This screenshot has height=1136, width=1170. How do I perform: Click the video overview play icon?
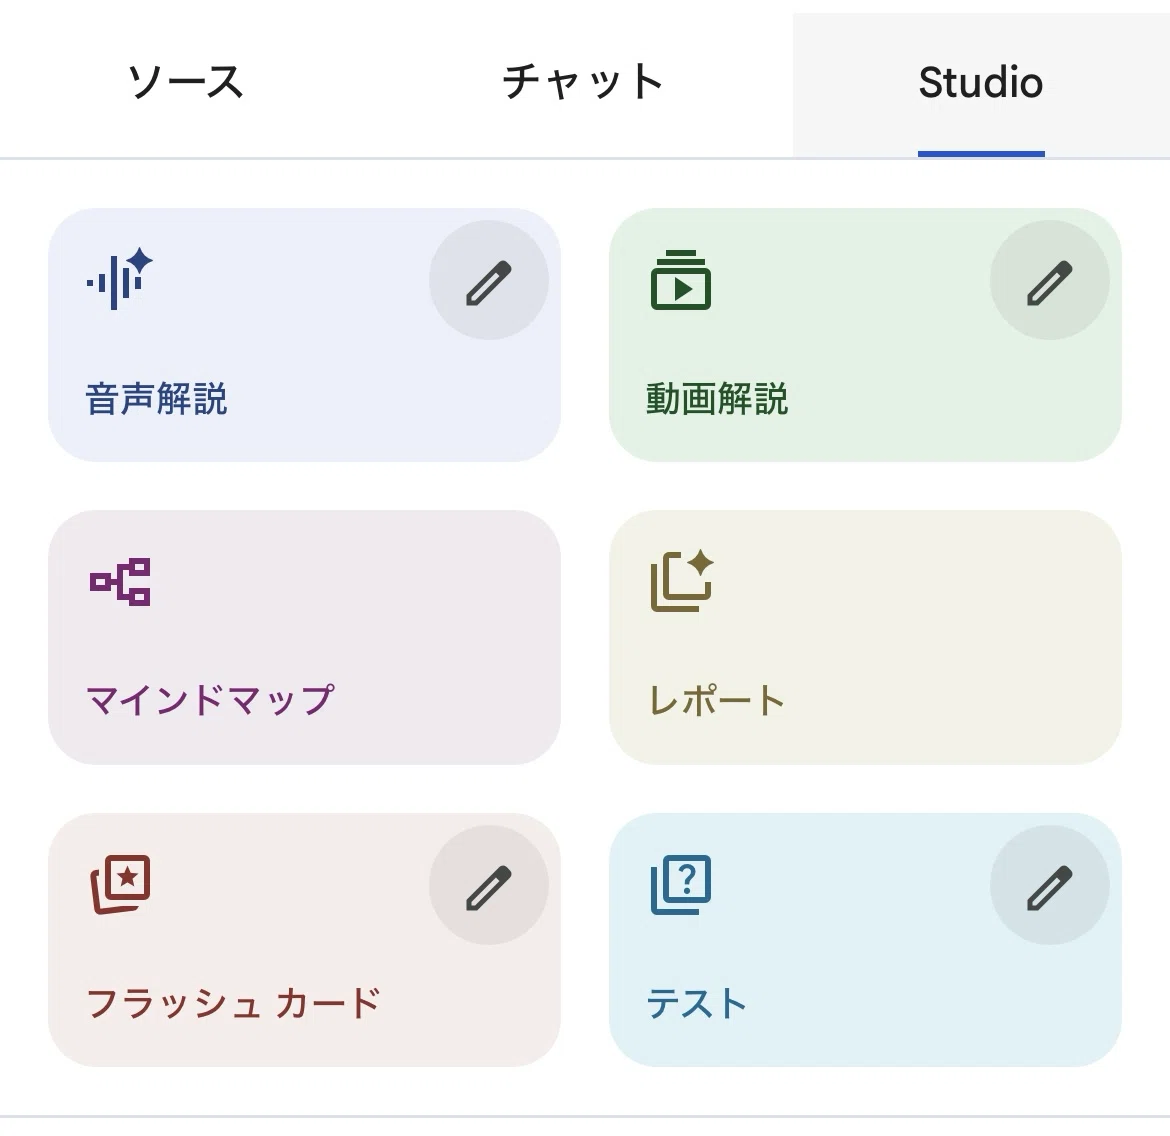[681, 279]
